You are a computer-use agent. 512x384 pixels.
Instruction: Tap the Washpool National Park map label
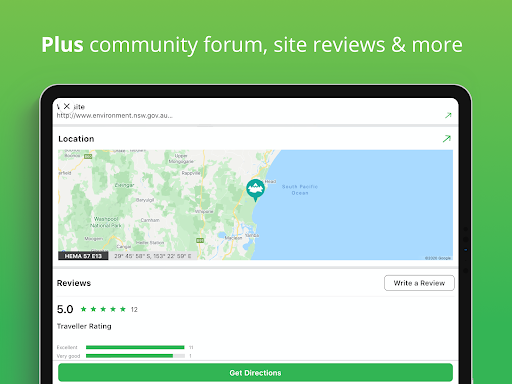(x=106, y=222)
